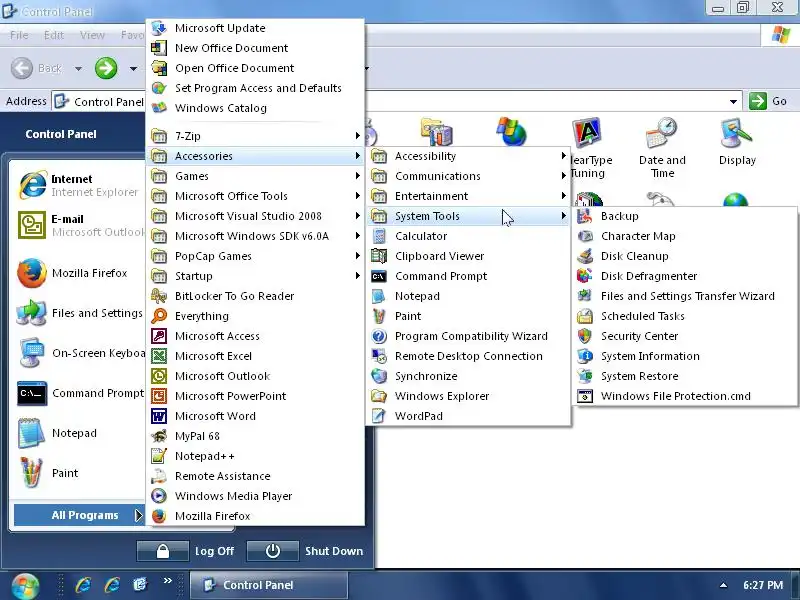
Task: Launch MyPal 68 browser
Action: [255, 436]
